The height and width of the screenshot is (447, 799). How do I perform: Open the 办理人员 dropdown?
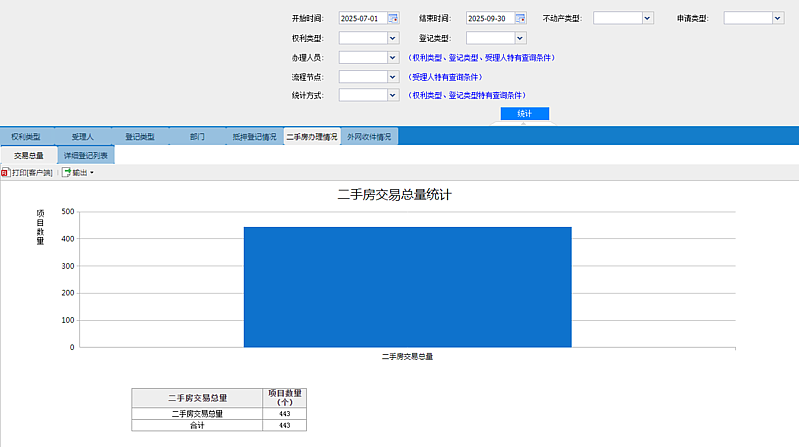(392, 58)
